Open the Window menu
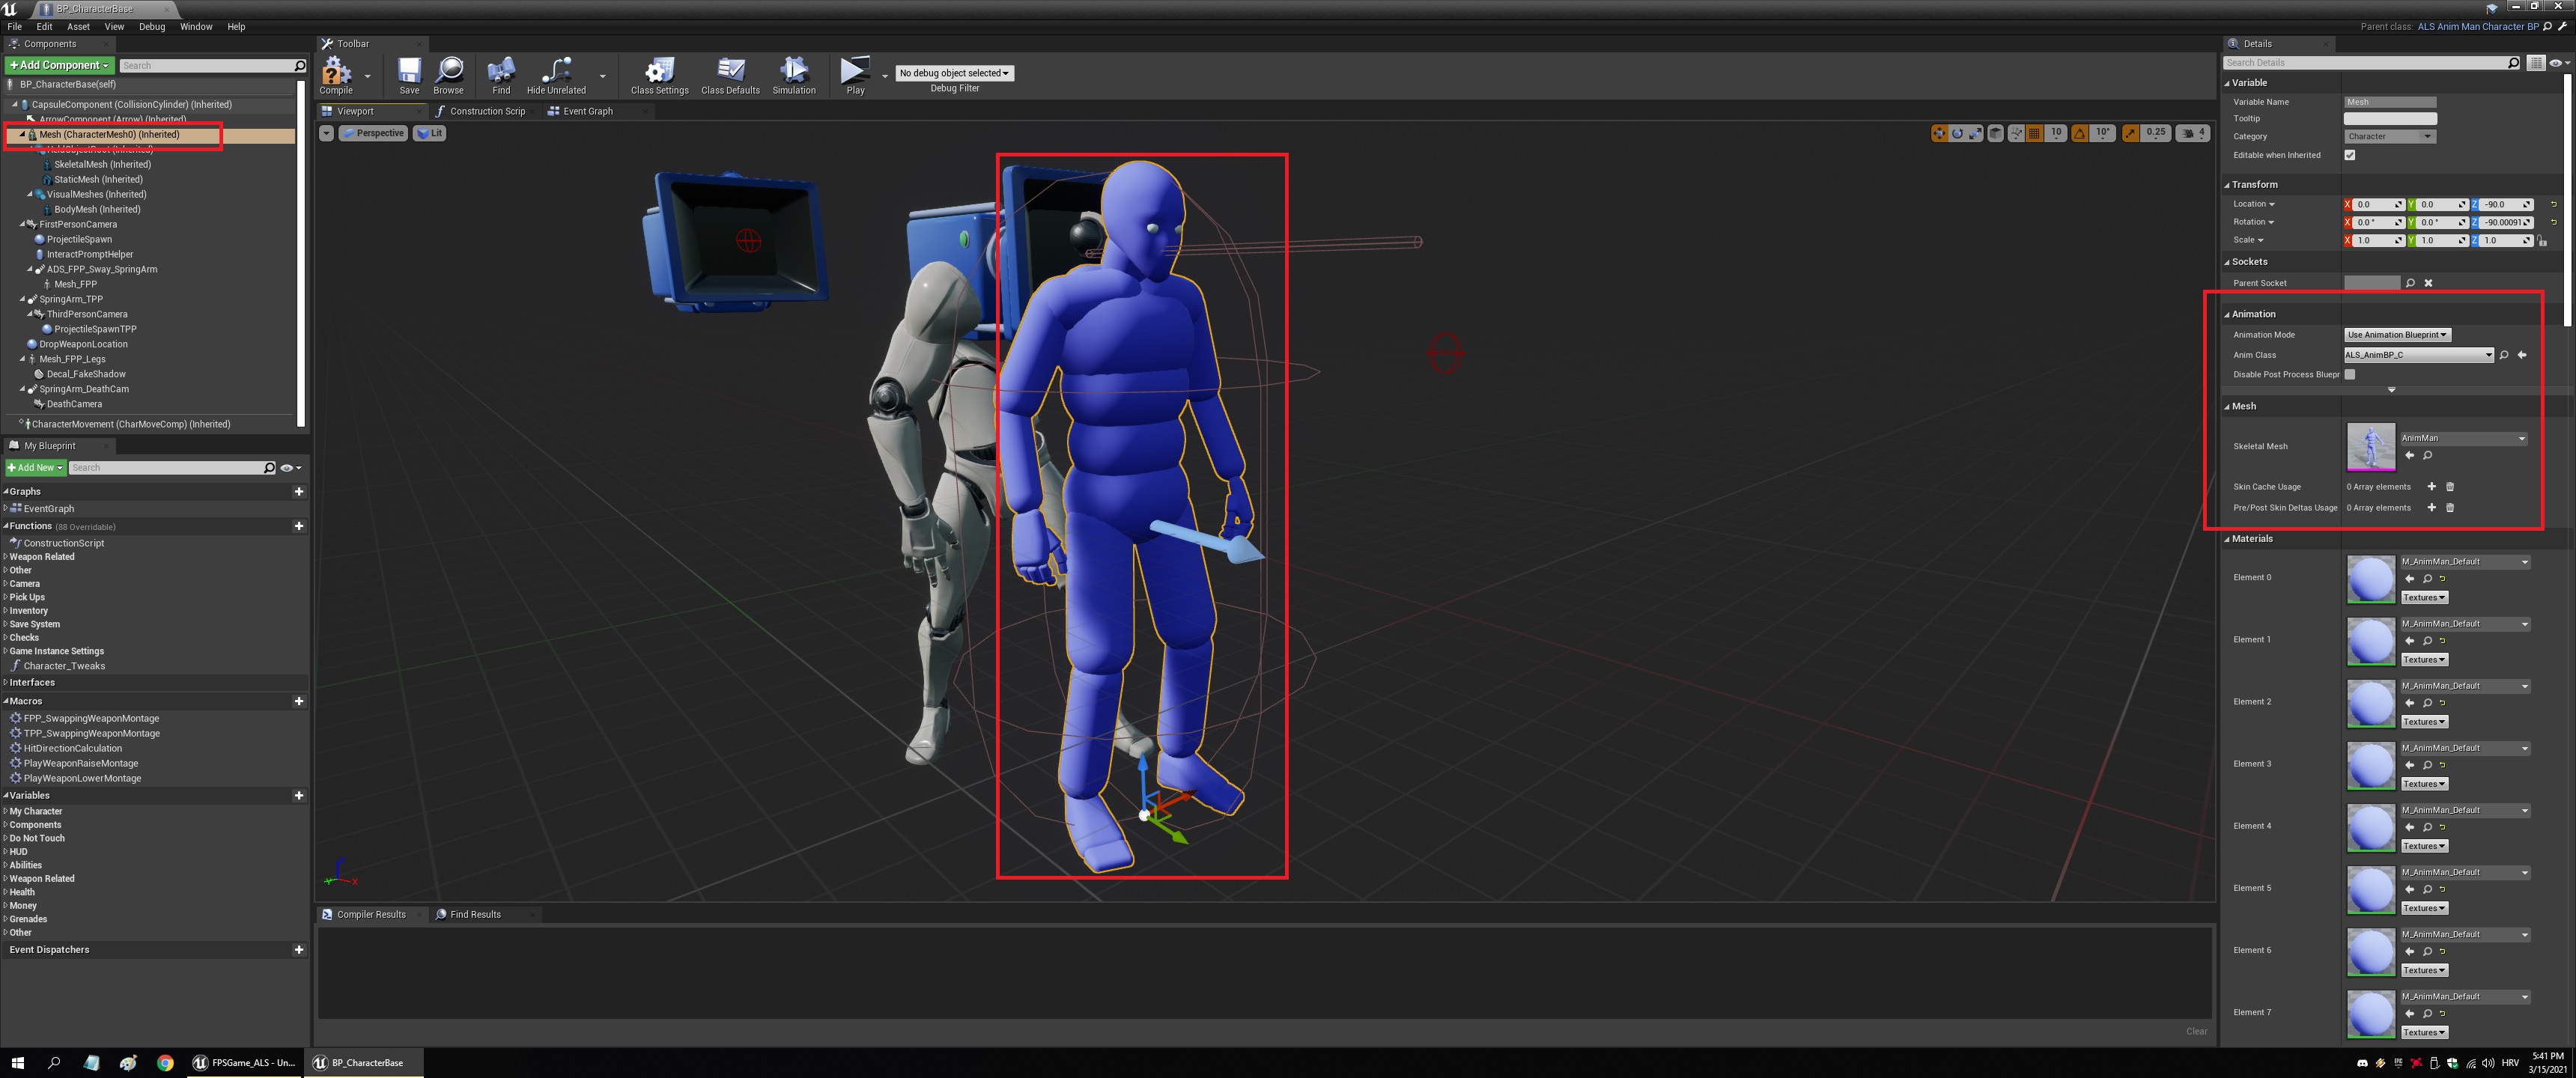2576x1078 pixels. [196, 27]
